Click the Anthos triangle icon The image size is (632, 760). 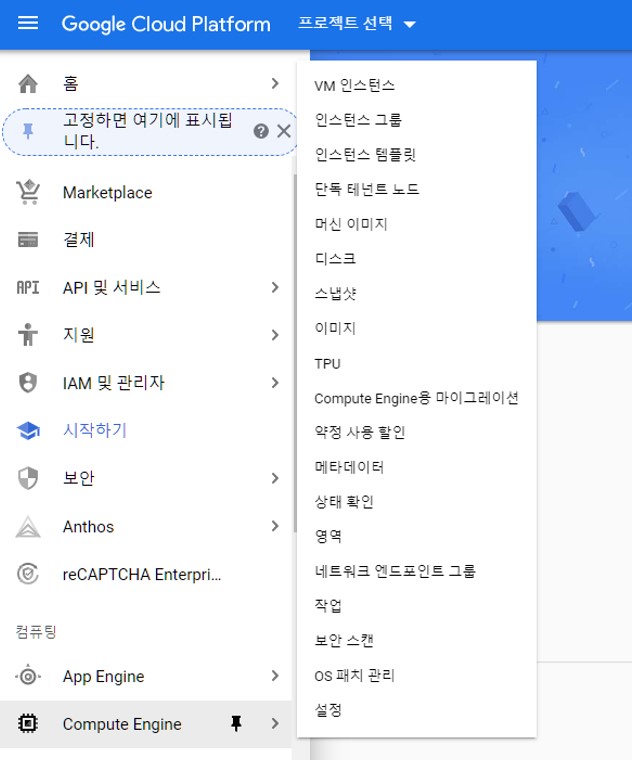tap(28, 526)
